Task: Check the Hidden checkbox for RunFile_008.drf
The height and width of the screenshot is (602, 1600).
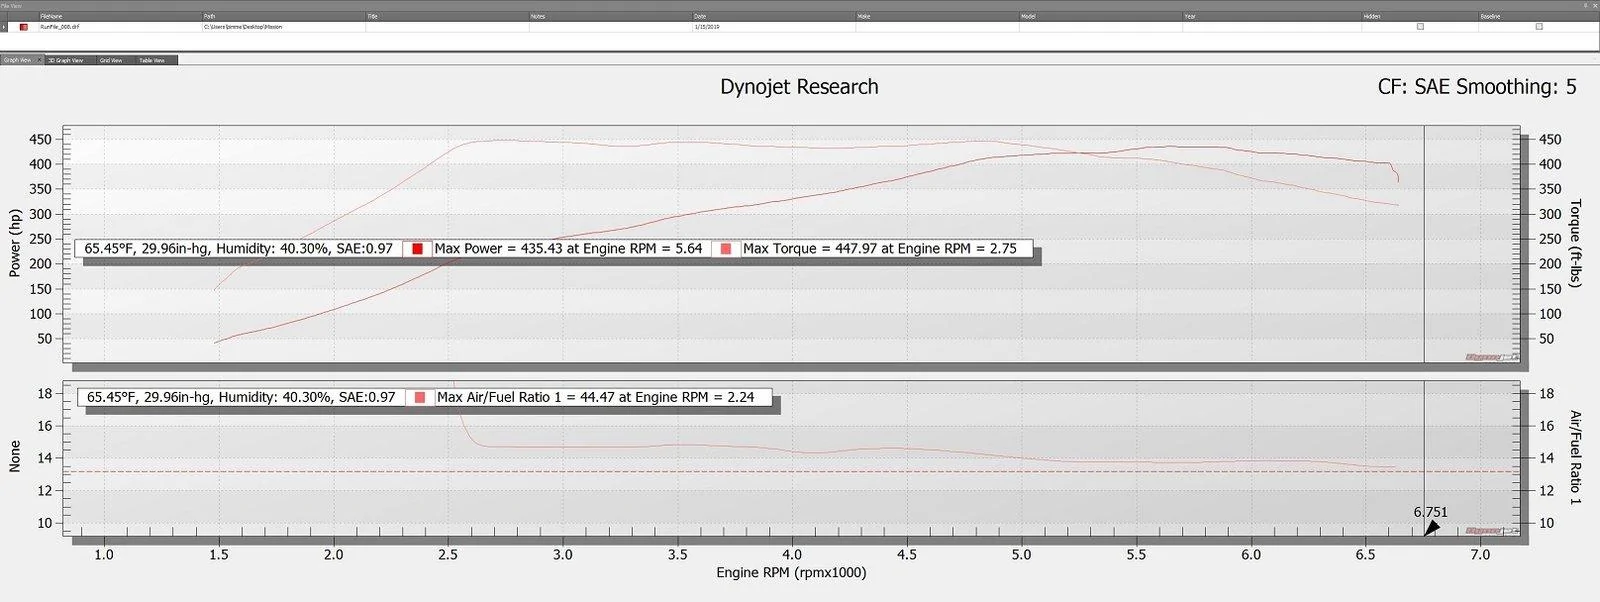Action: [x=1420, y=27]
